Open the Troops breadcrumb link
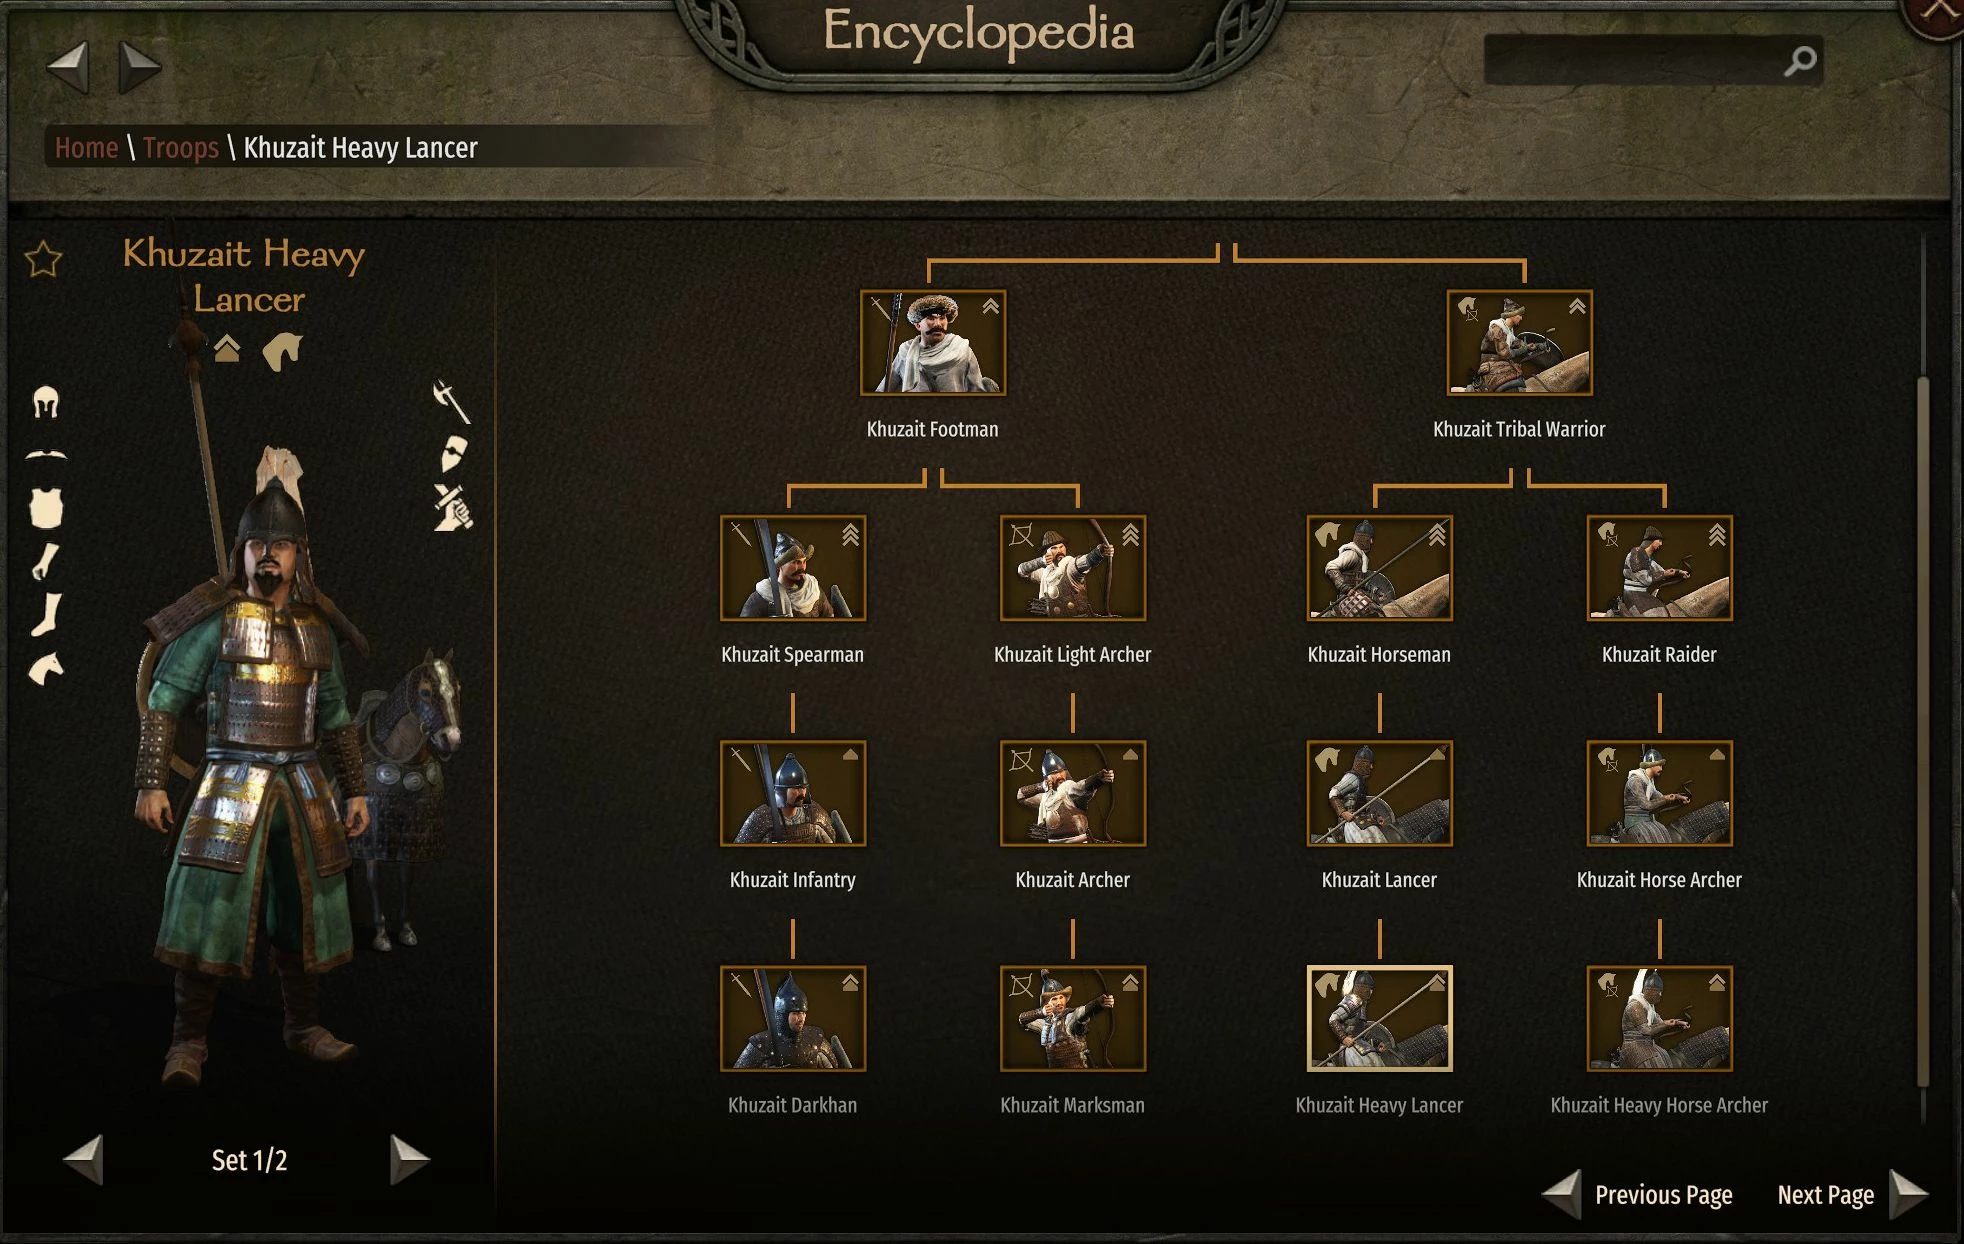Screen dimensions: 1964x1244 click(x=180, y=148)
